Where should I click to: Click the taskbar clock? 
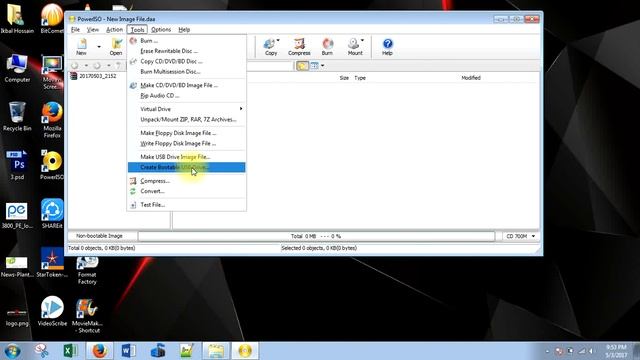click(616, 351)
